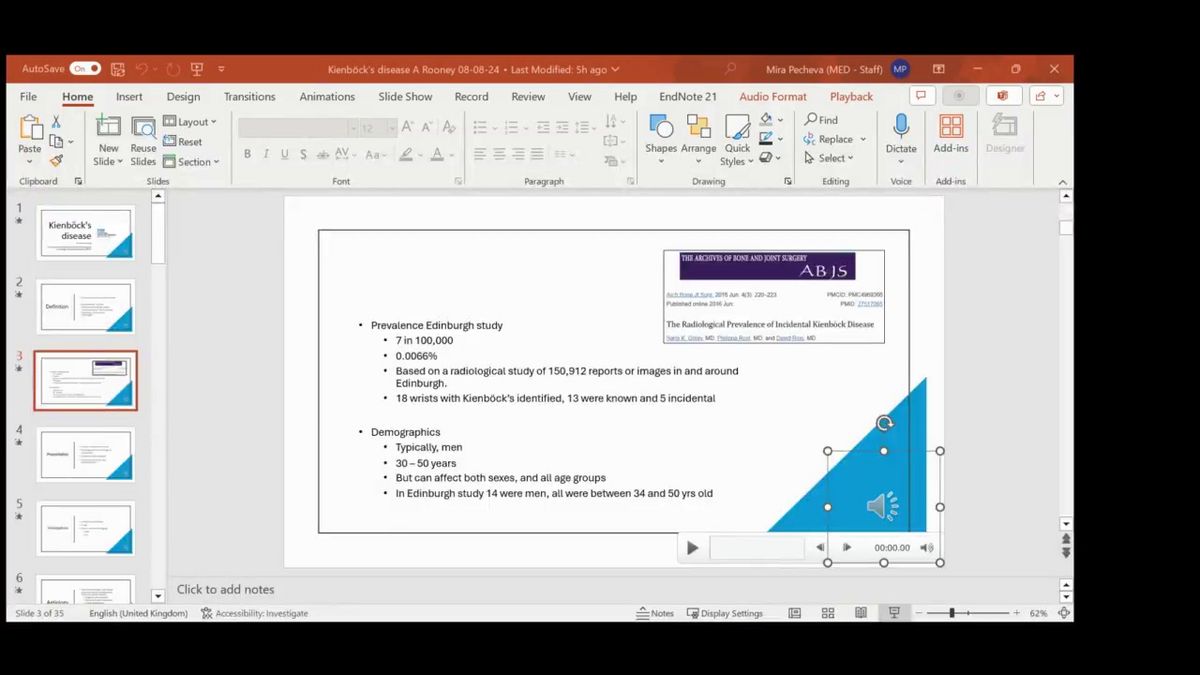
Task: Play the audio clip on the slide
Action: click(692, 548)
